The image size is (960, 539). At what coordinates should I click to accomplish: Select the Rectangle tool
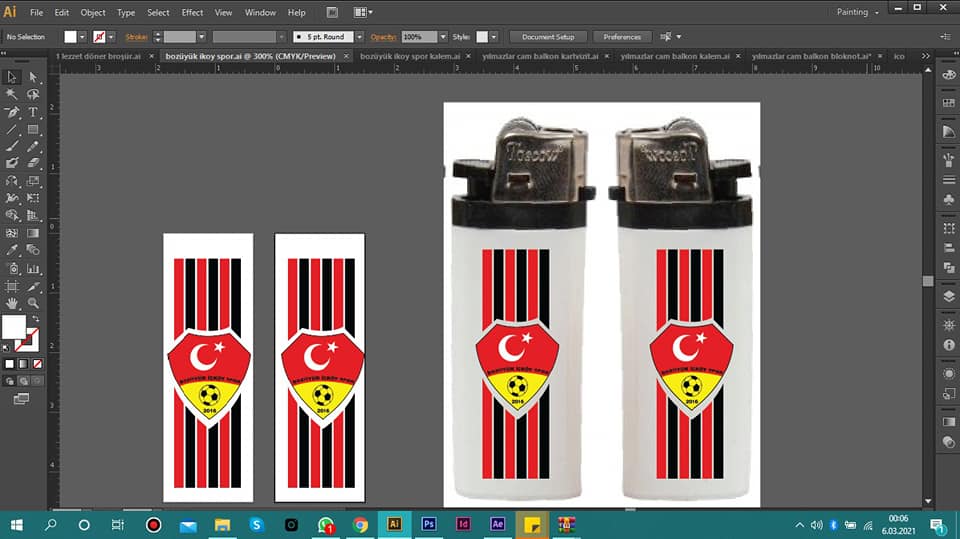tap(32, 129)
